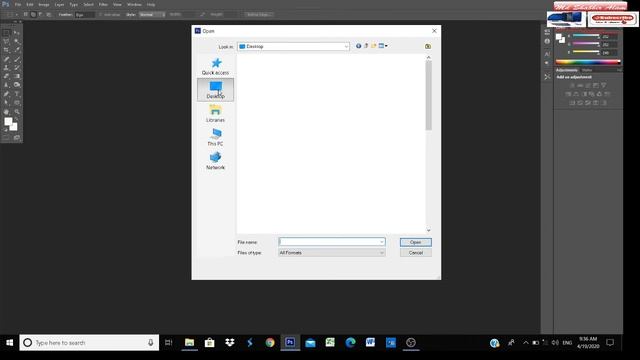Screen dimensions: 640x360
Task: Select the Hand tool
Action: pos(6,111)
